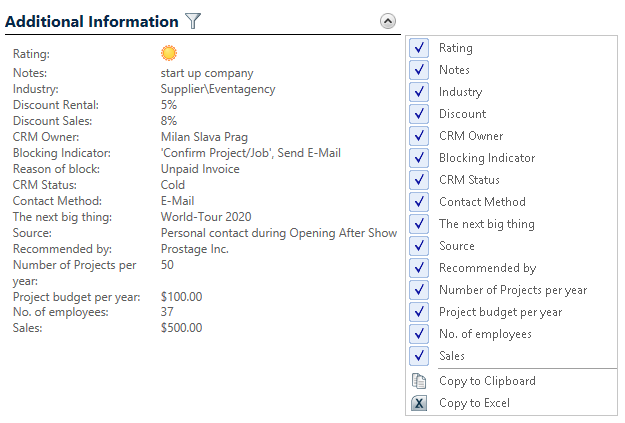Uncheck the Sales checkbox
Viewport: 625px width, 423px height.
pos(420,356)
